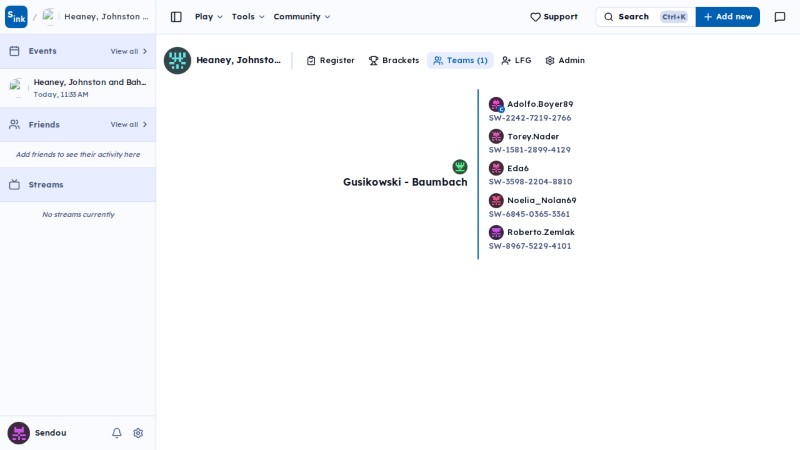Open Roberto.Zemlak profile
This screenshot has width=800, height=450.
click(x=541, y=232)
